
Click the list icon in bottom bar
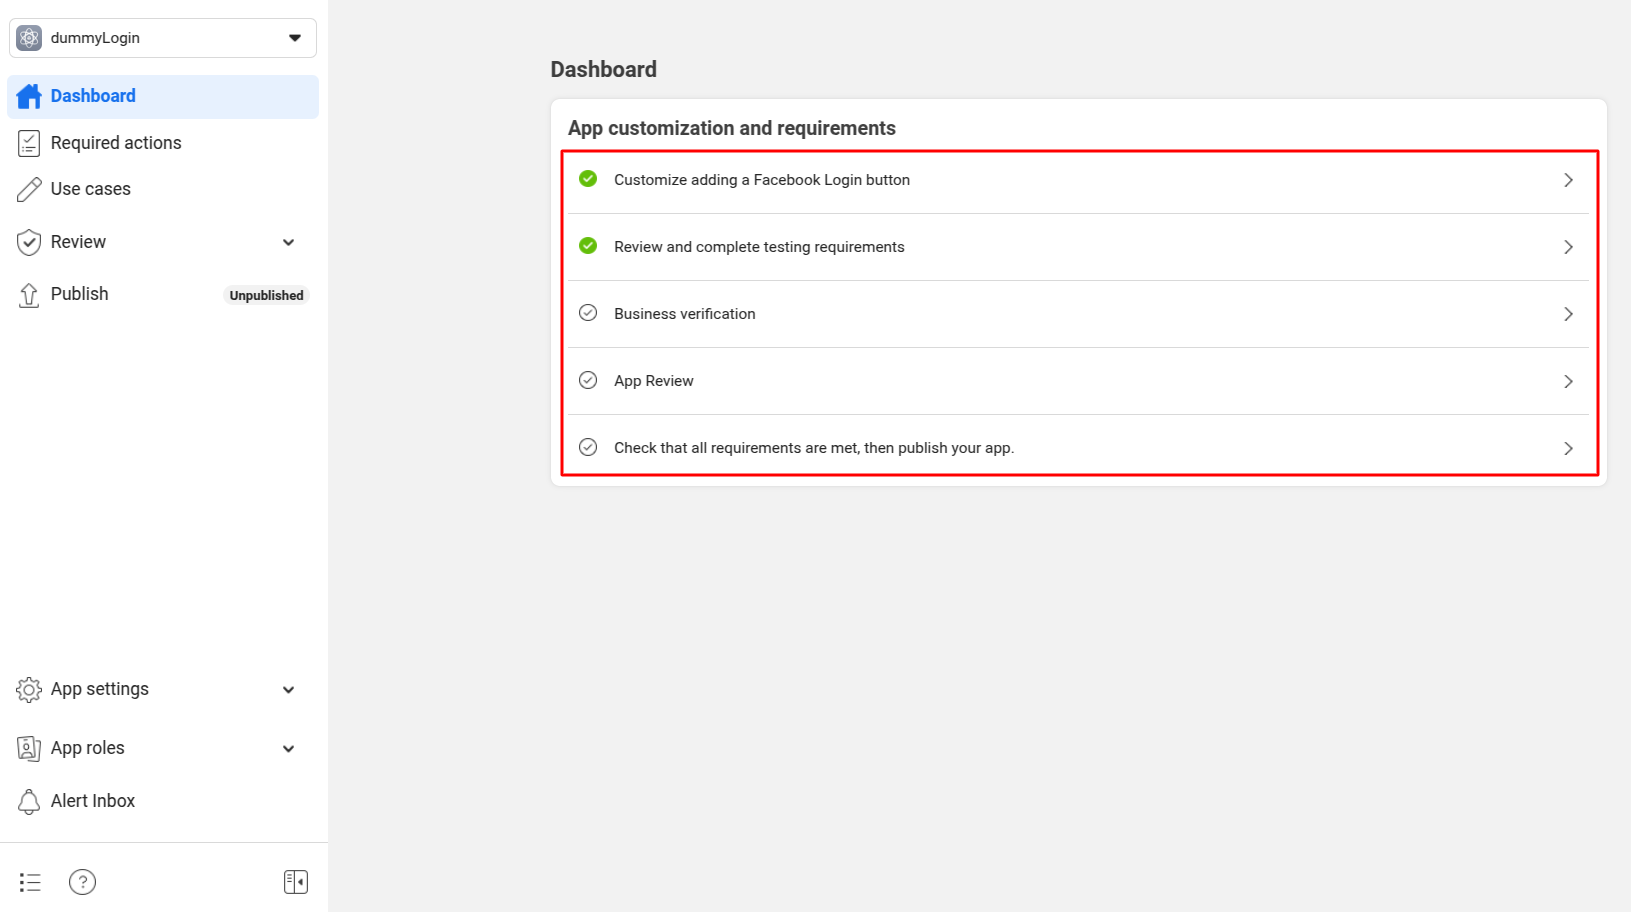click(30, 882)
